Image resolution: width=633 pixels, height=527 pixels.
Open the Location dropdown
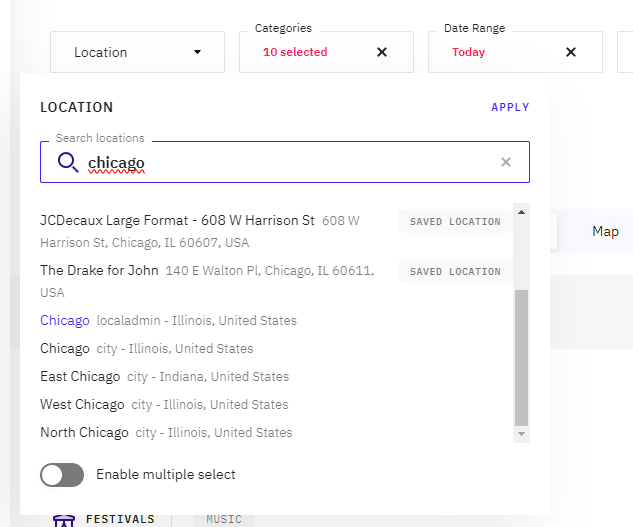coord(137,52)
